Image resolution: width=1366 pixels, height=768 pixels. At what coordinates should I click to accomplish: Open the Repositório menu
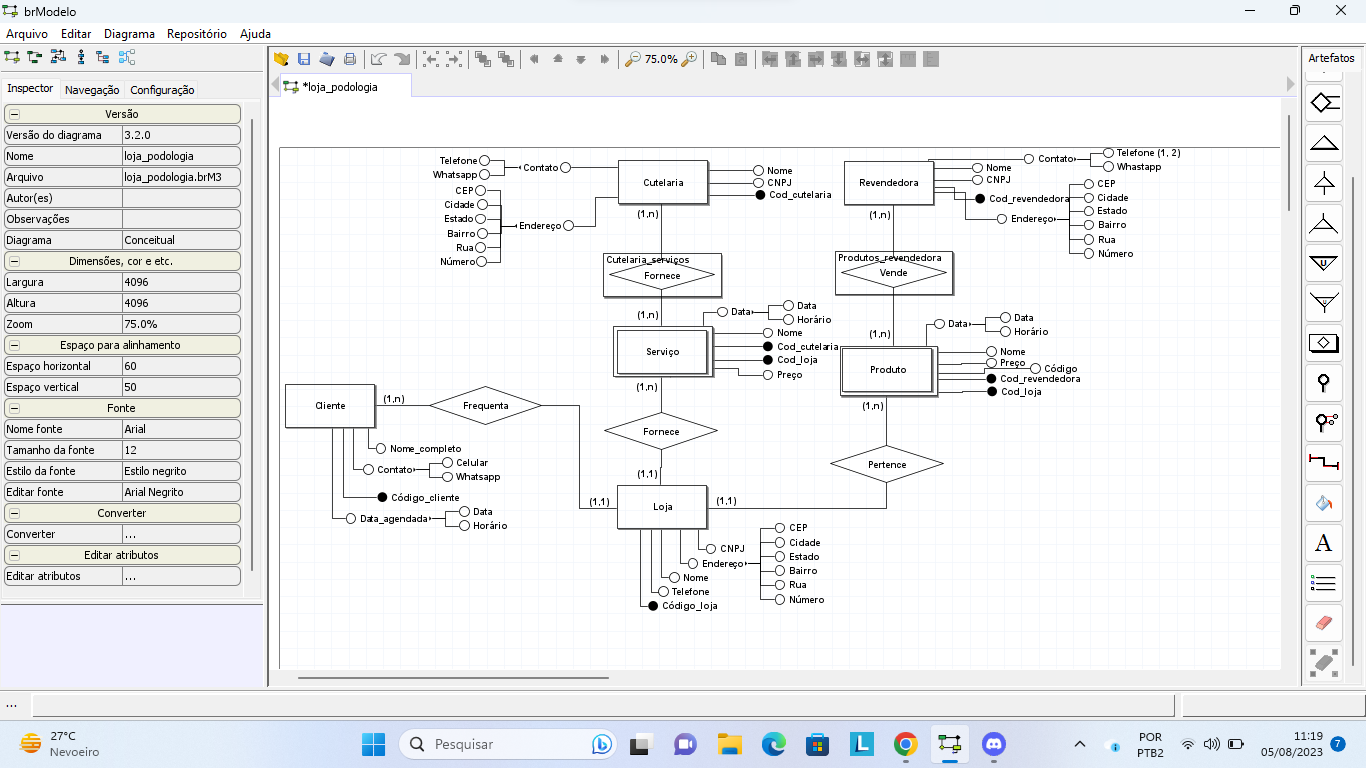[197, 33]
